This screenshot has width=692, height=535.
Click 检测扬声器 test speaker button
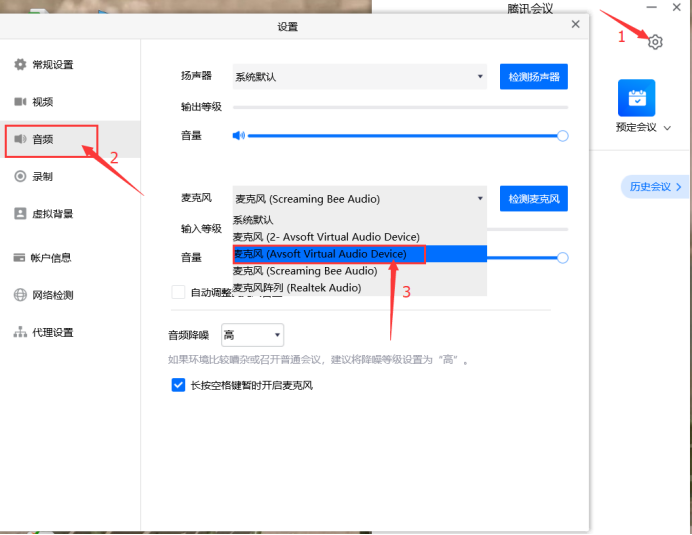(x=534, y=77)
